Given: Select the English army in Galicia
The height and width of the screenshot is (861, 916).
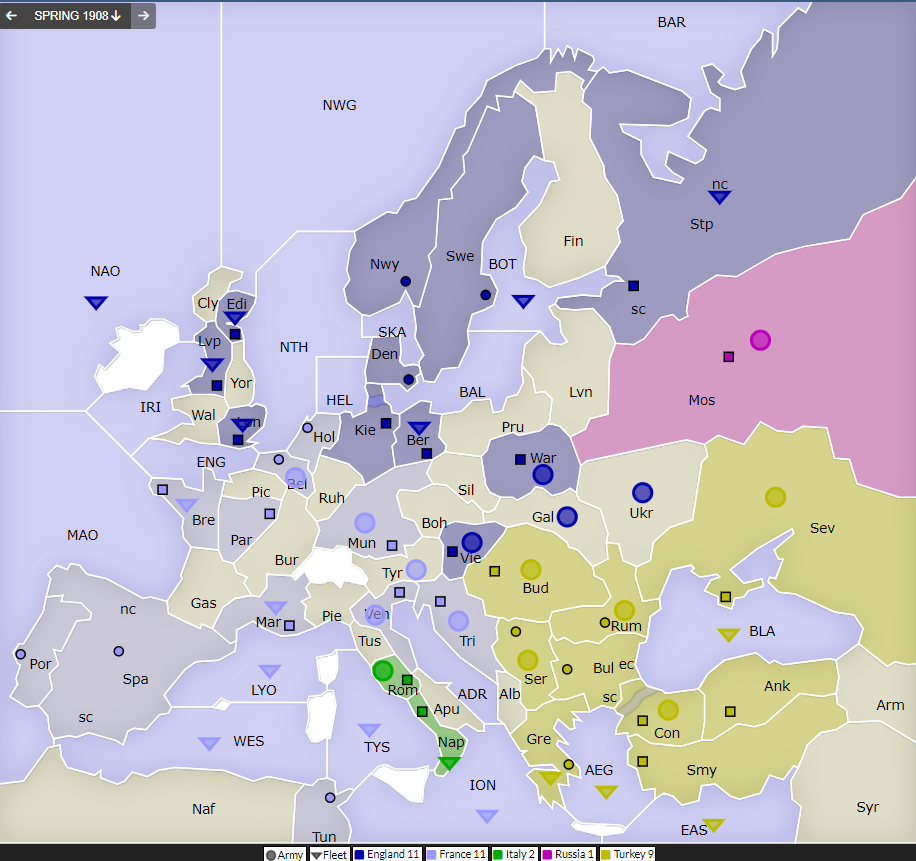Looking at the screenshot, I should tap(567, 517).
